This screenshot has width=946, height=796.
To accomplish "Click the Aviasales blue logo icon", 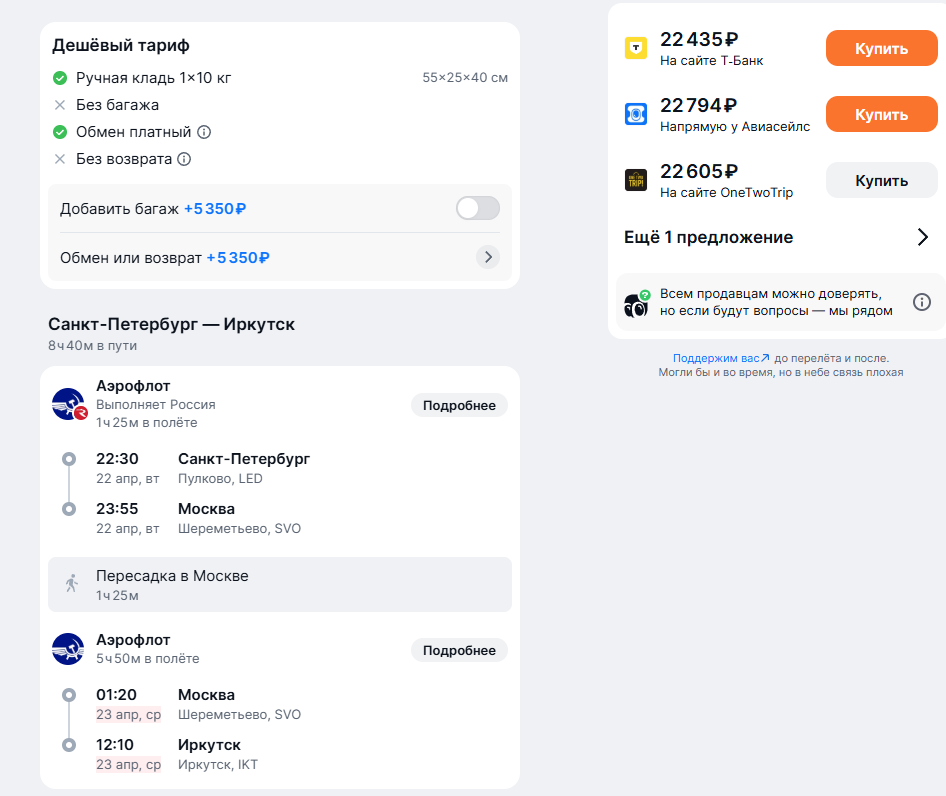I will click(636, 113).
